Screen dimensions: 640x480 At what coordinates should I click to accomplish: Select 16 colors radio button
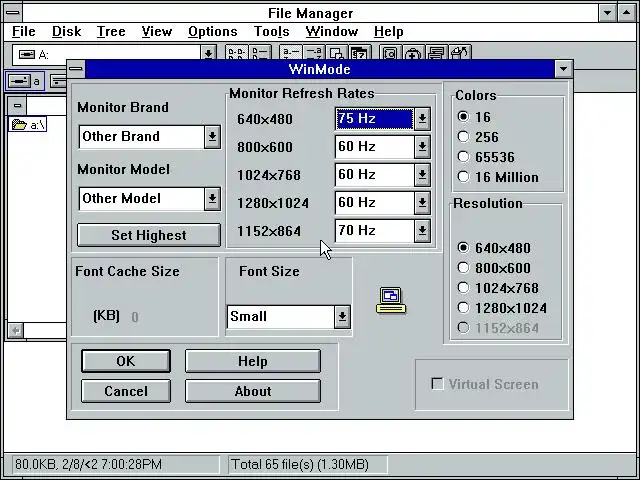click(463, 117)
